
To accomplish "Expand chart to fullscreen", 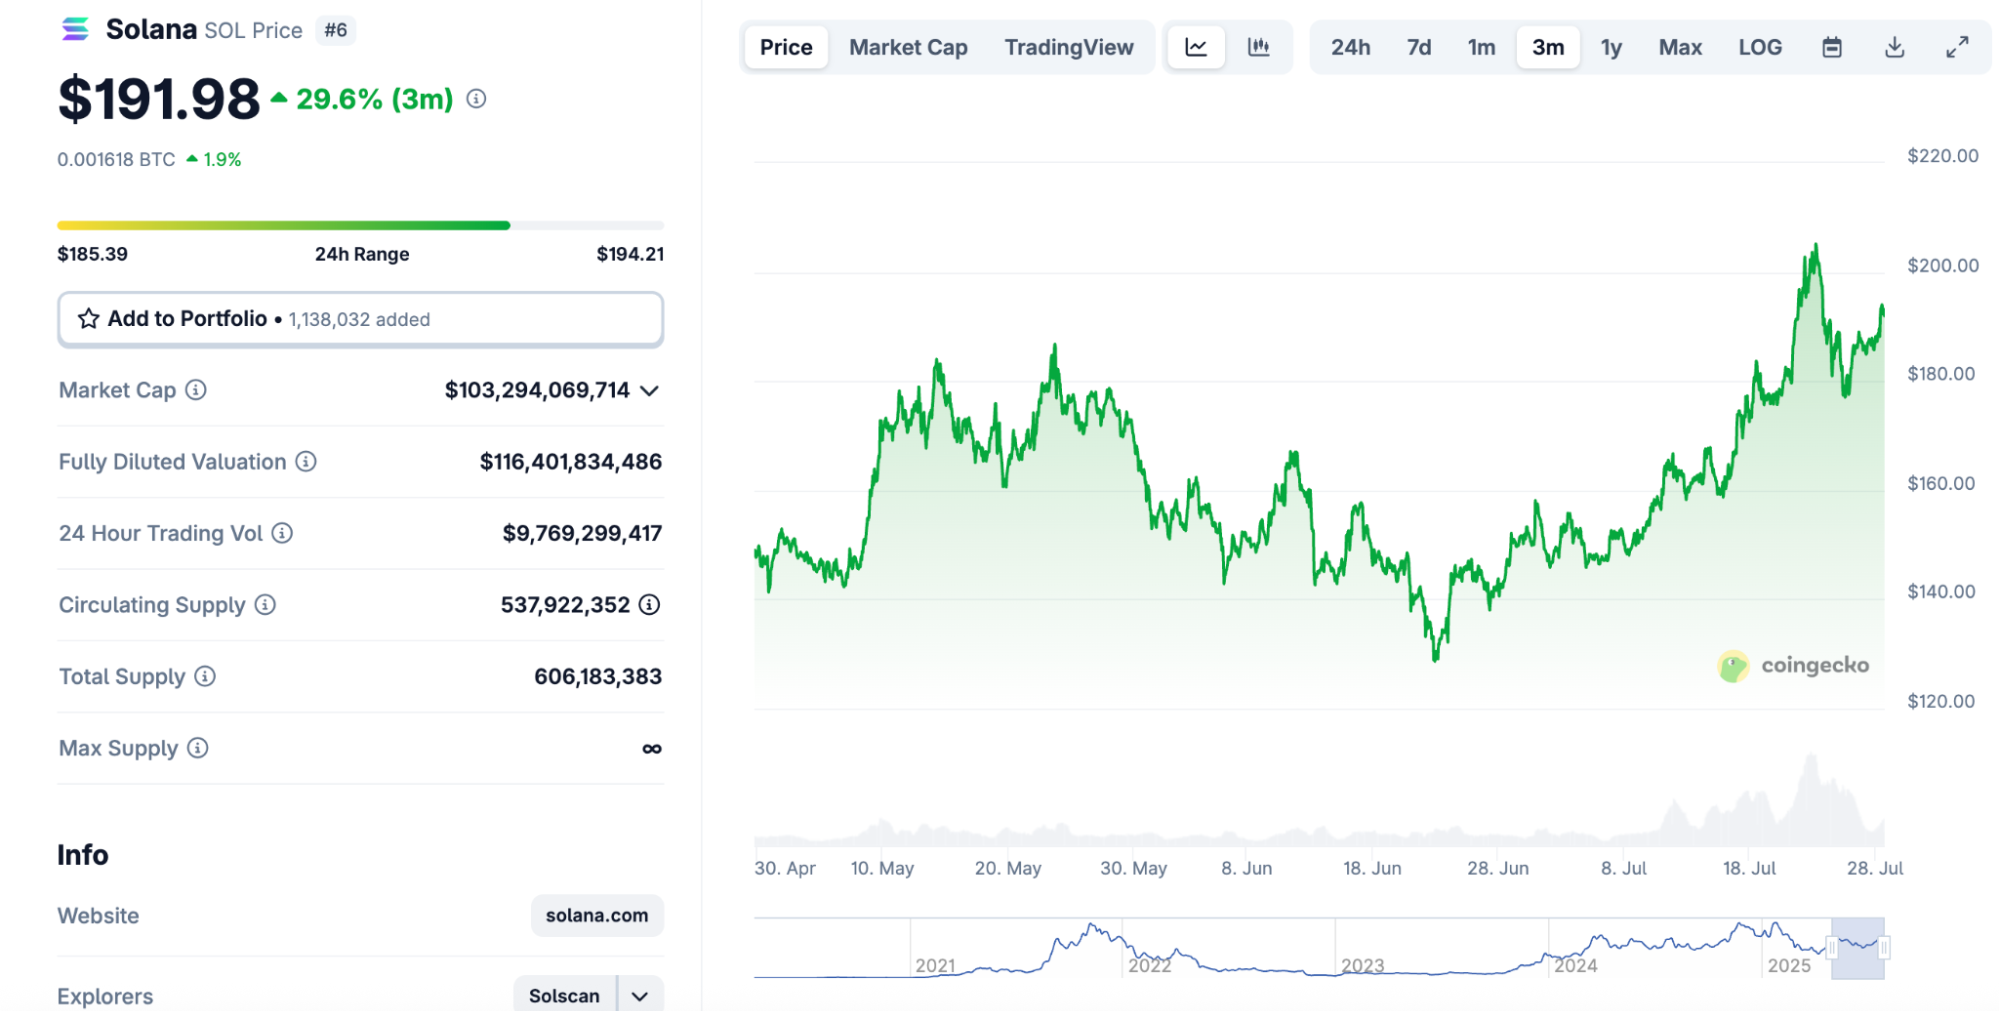I will click(1957, 47).
